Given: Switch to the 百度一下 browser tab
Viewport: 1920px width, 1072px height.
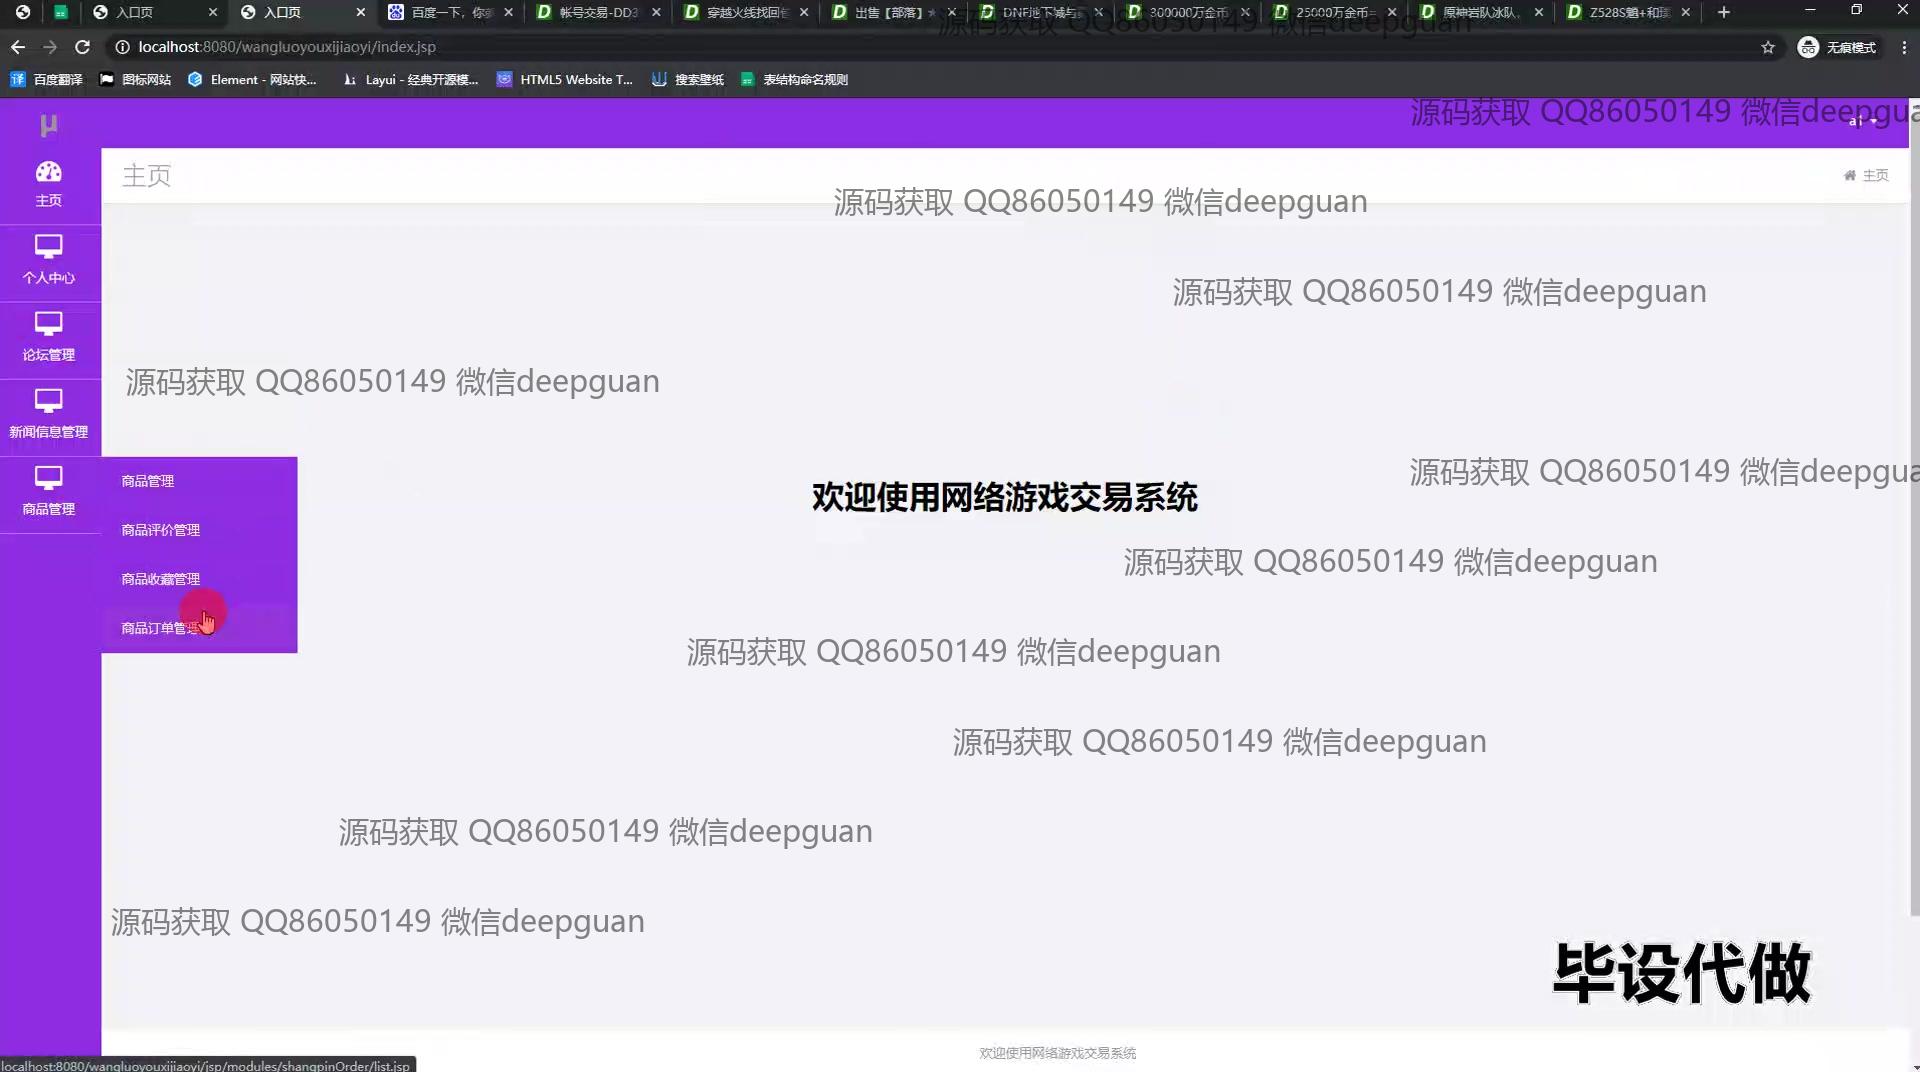Looking at the screenshot, I should click(450, 12).
